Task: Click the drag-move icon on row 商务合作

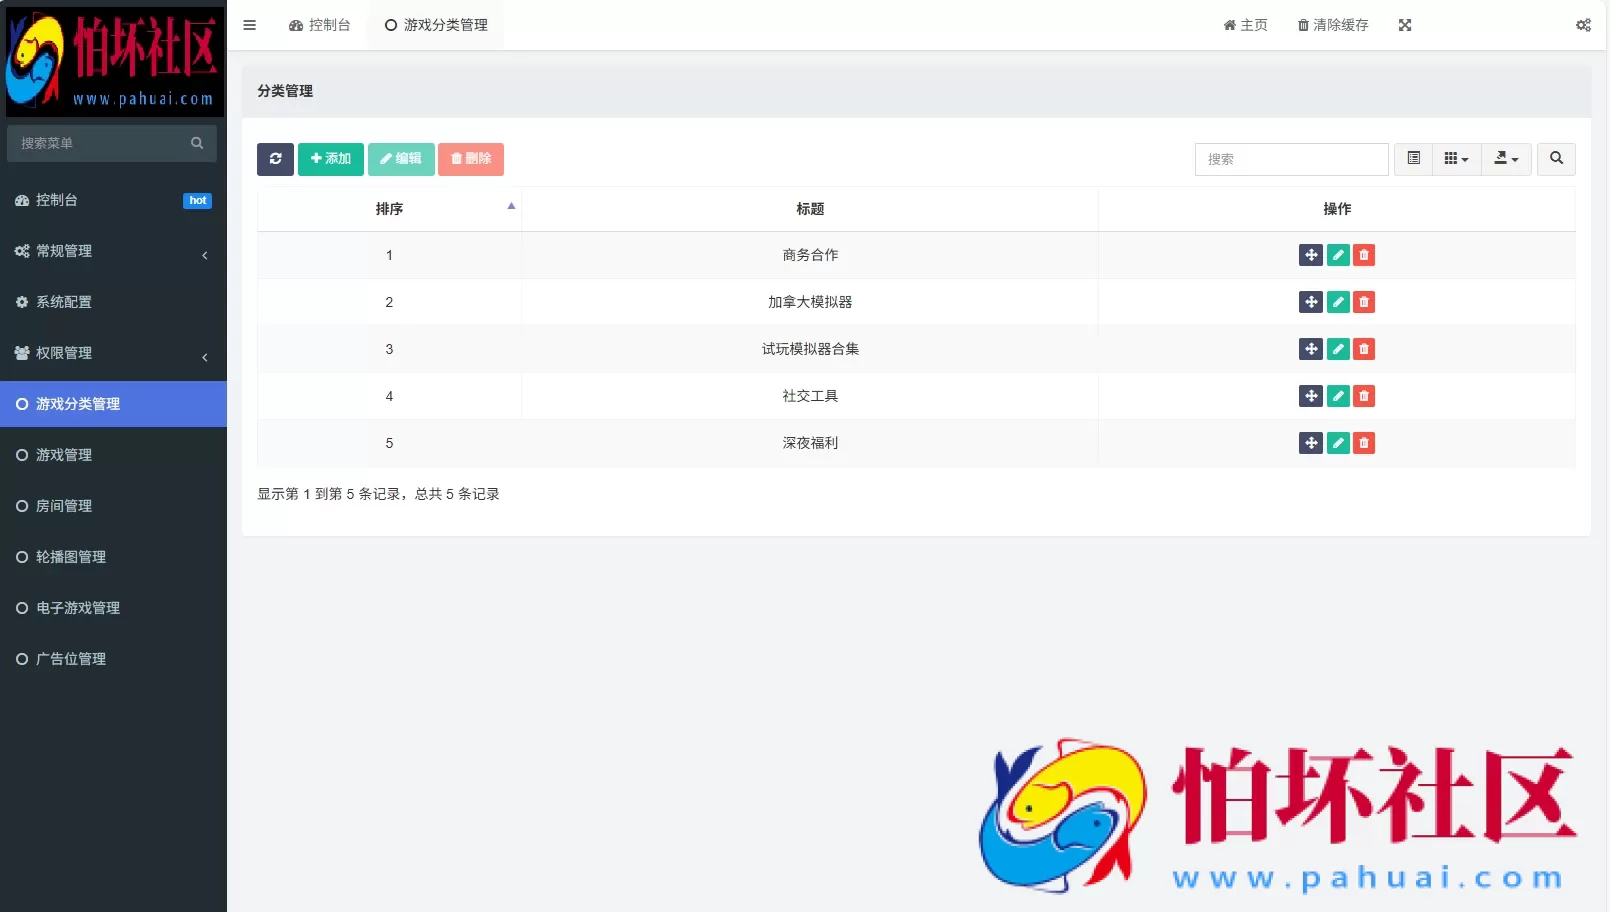Action: tap(1311, 255)
